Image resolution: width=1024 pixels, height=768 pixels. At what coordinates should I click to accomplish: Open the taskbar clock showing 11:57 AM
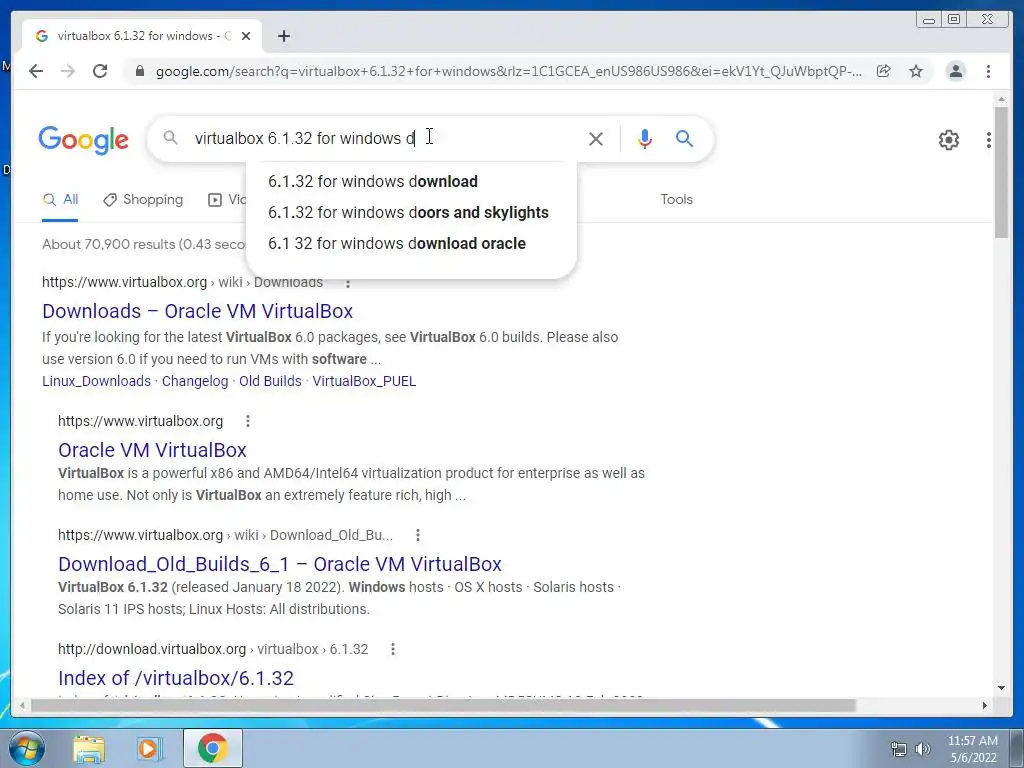(972, 749)
